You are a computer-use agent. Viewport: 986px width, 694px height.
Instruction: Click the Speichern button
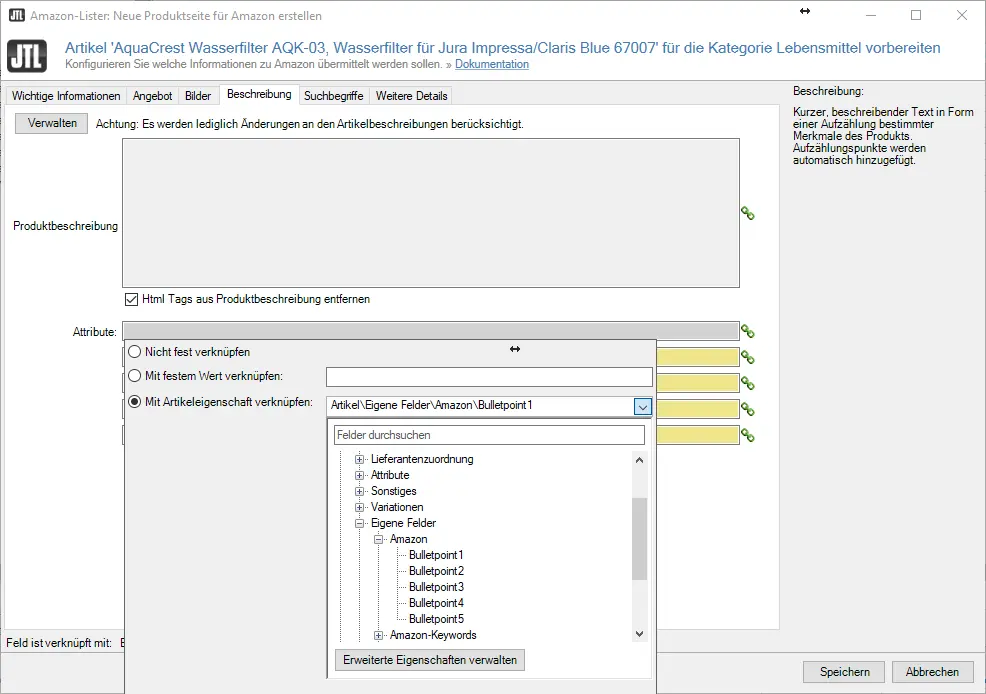tap(845, 672)
